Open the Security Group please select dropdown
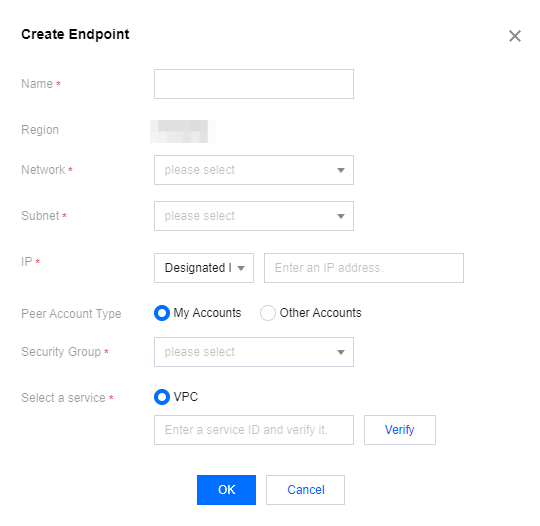Image resolution: width=540 pixels, height=526 pixels. [x=254, y=352]
